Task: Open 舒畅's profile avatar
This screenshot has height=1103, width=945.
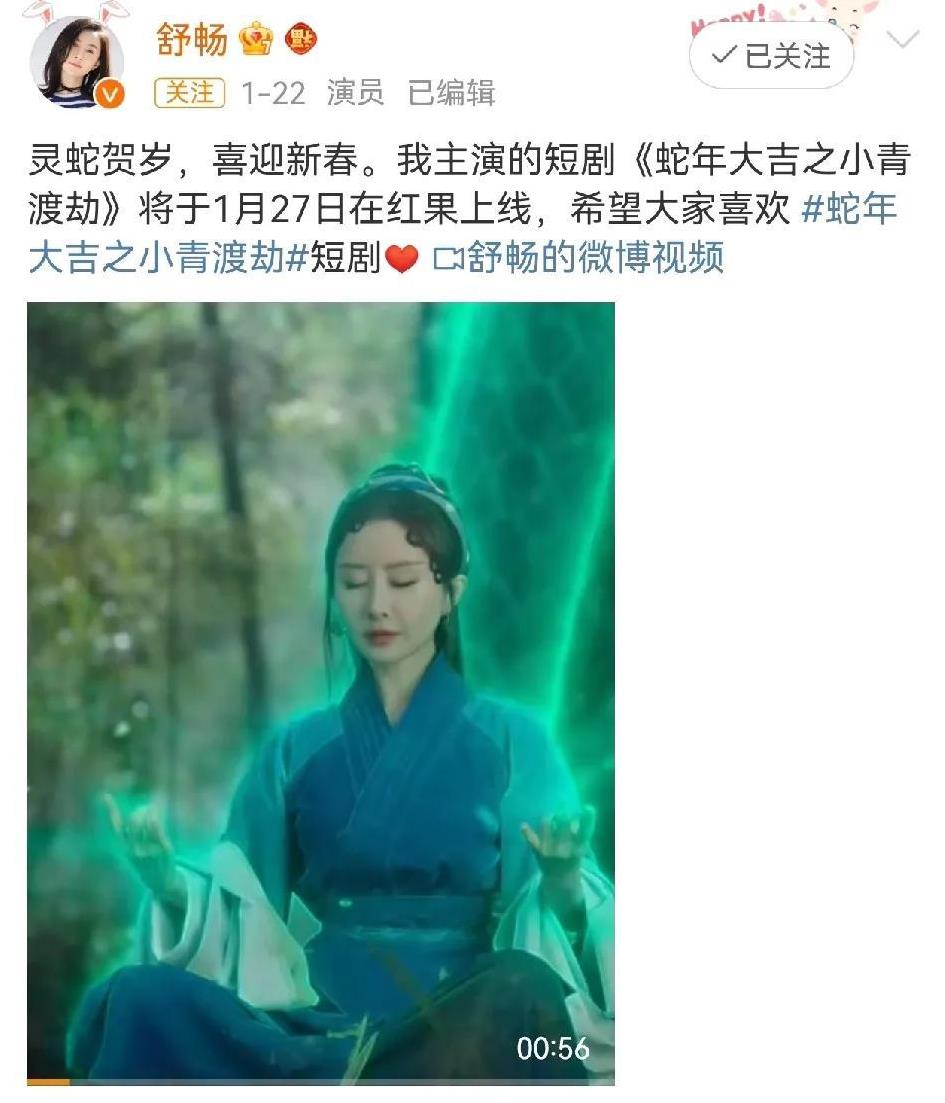Action: 75,62
